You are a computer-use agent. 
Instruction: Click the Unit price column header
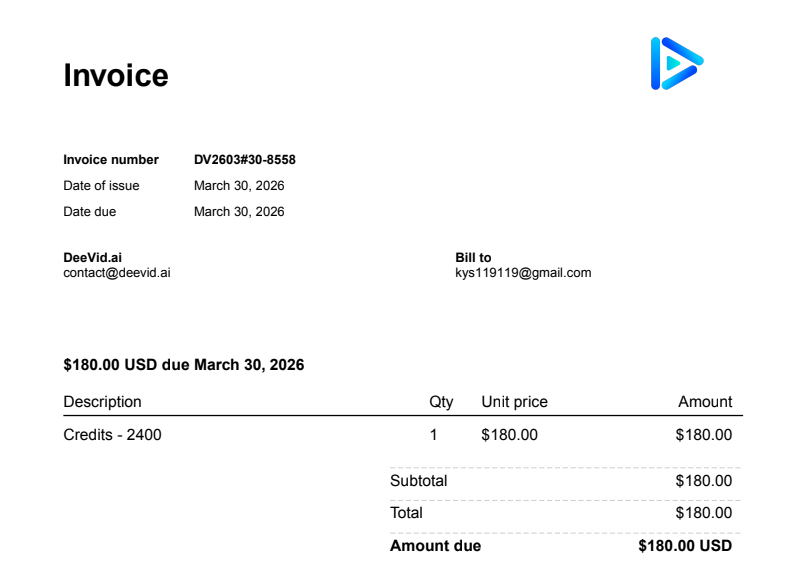pos(514,402)
